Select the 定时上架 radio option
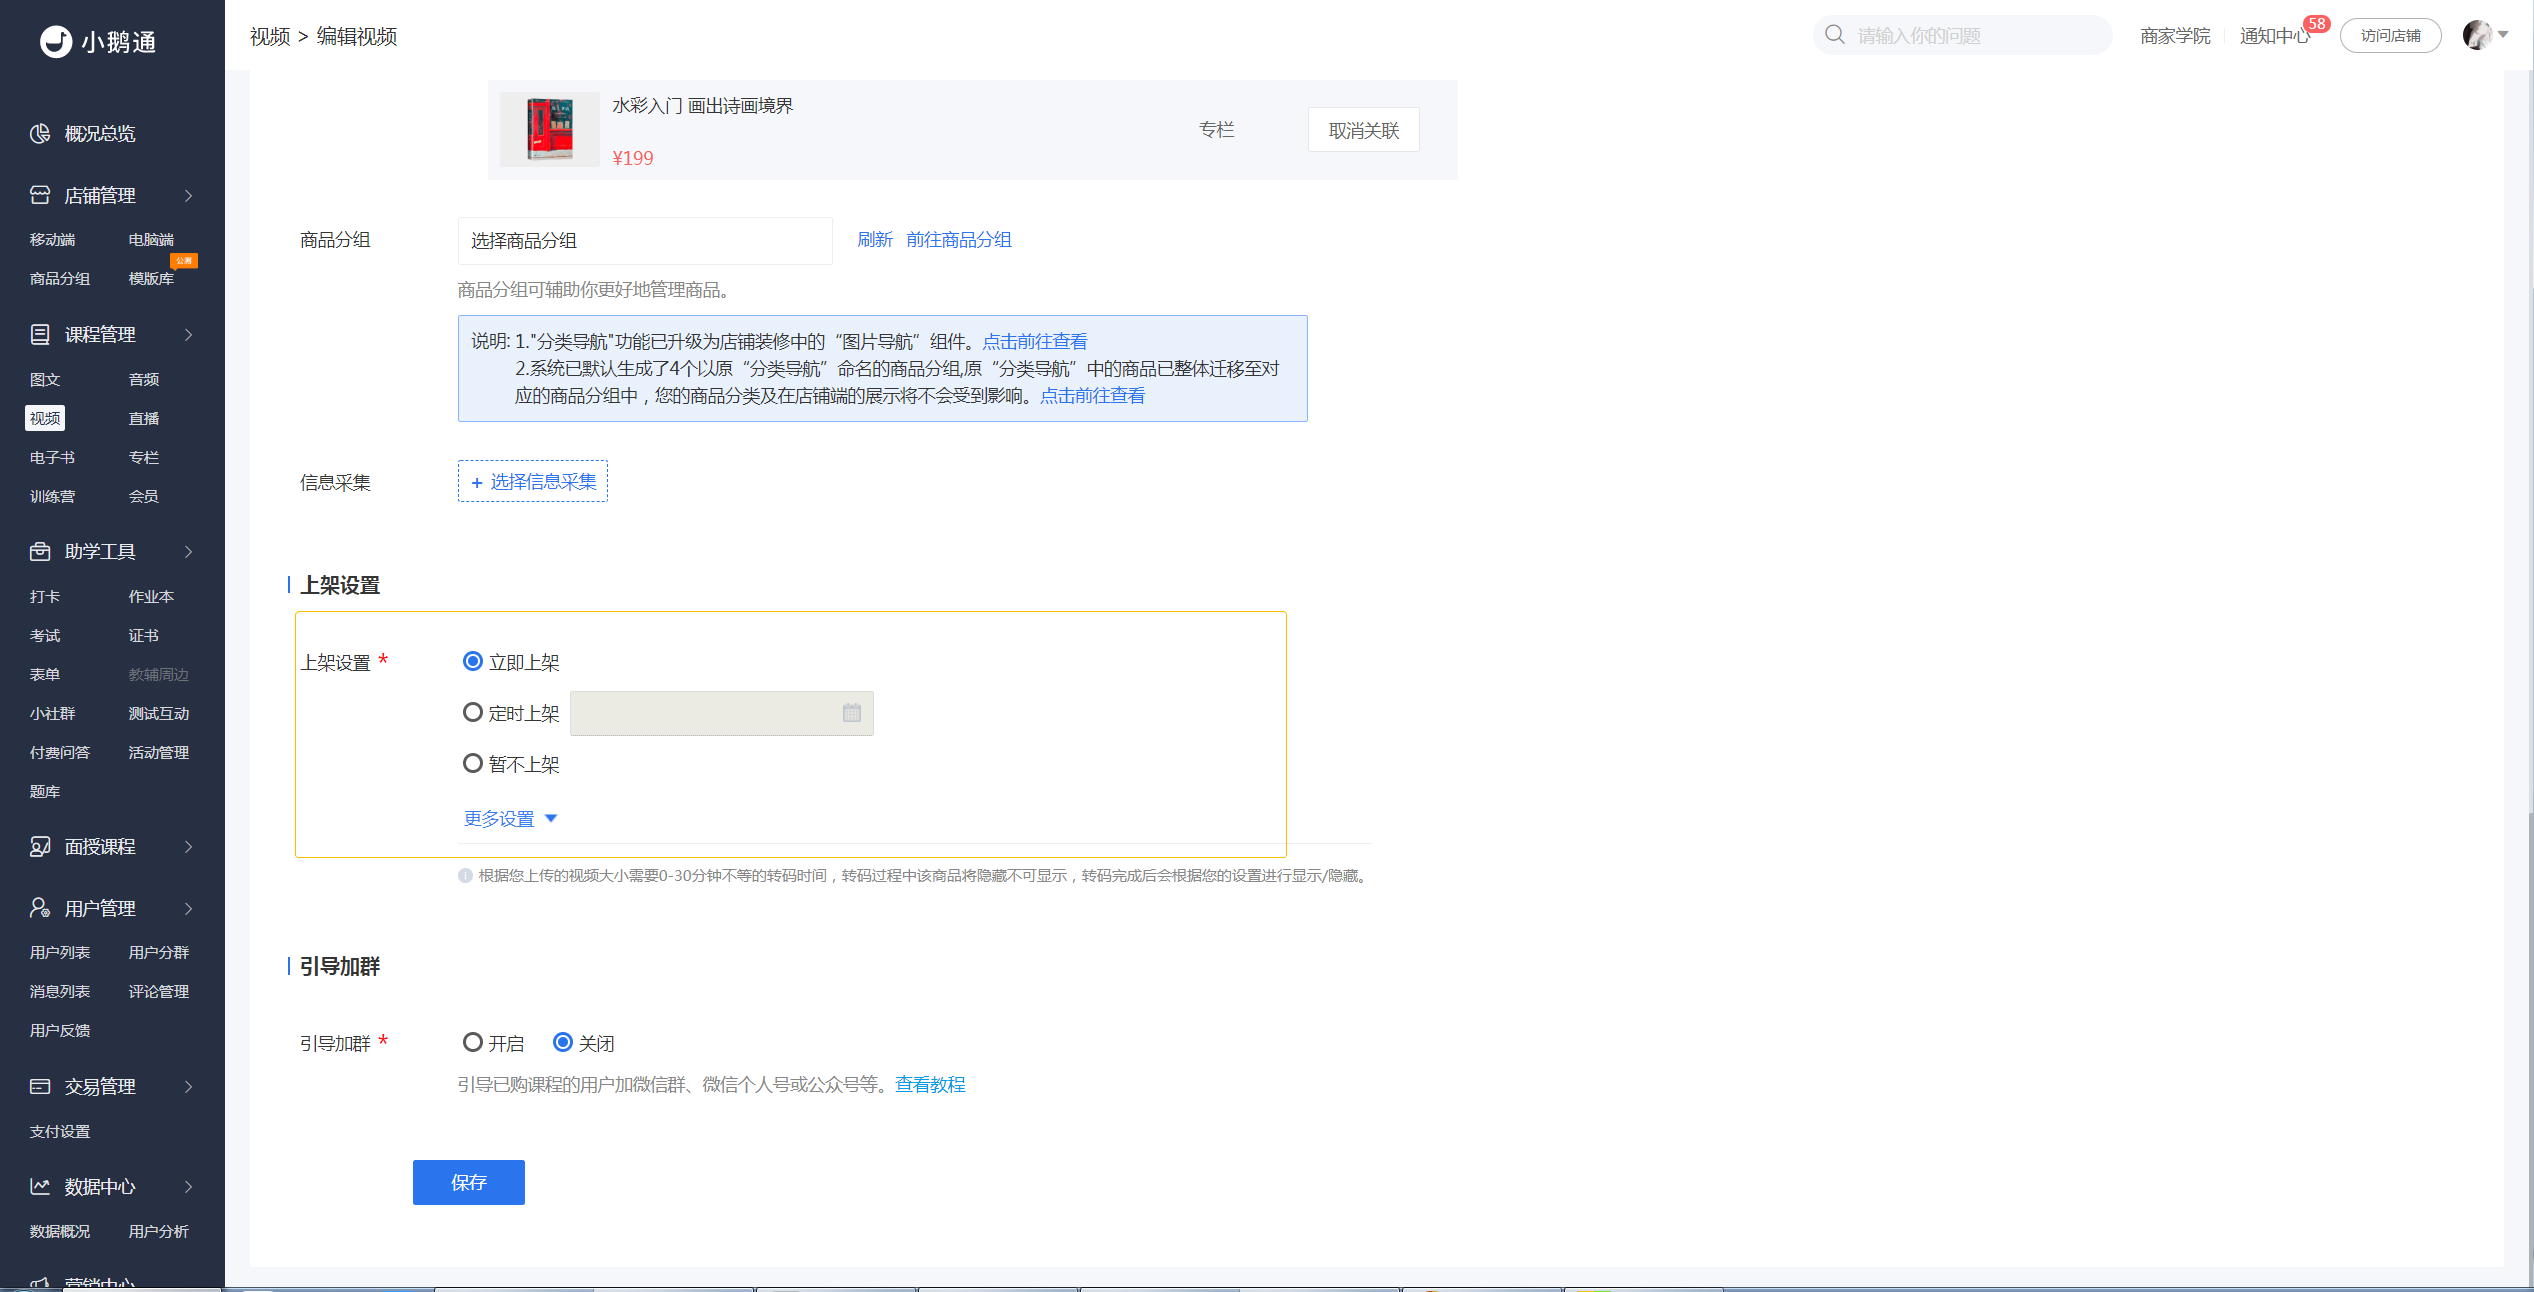This screenshot has height=1292, width=2534. [x=473, y=712]
